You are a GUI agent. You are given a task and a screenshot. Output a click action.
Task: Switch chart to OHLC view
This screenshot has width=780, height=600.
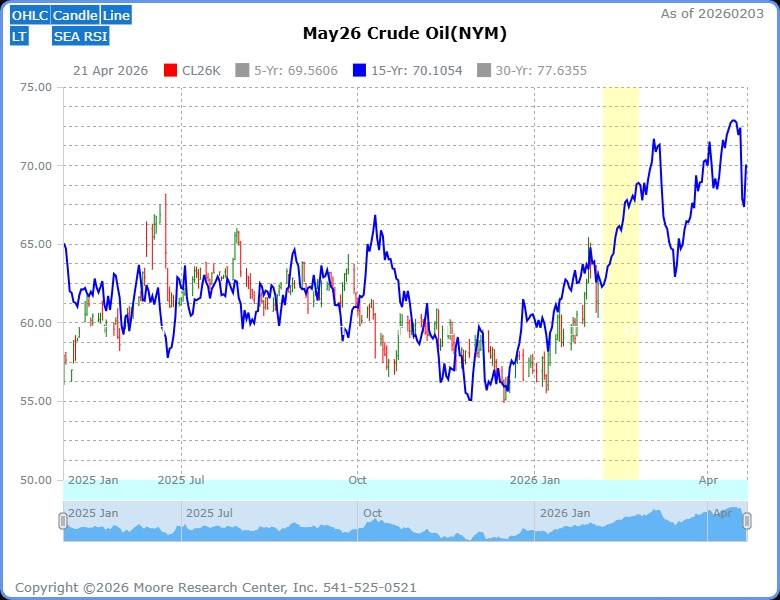point(30,15)
